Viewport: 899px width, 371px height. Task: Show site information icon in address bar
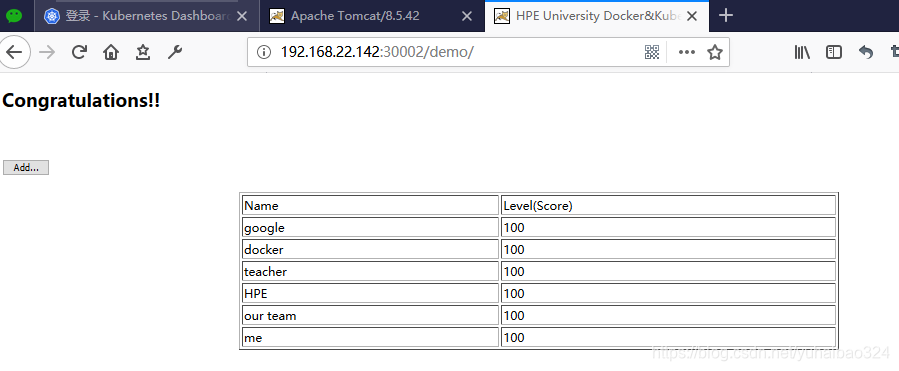[x=264, y=52]
